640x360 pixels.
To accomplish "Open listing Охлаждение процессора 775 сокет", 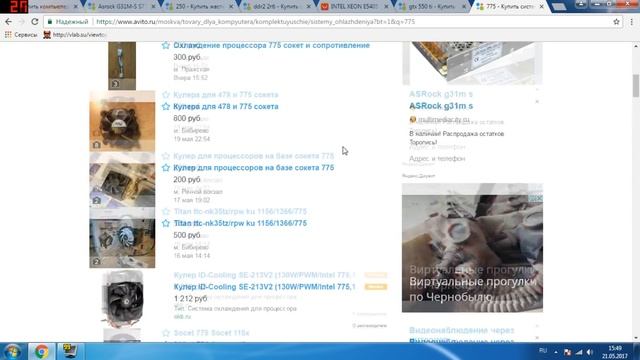I will click(271, 45).
